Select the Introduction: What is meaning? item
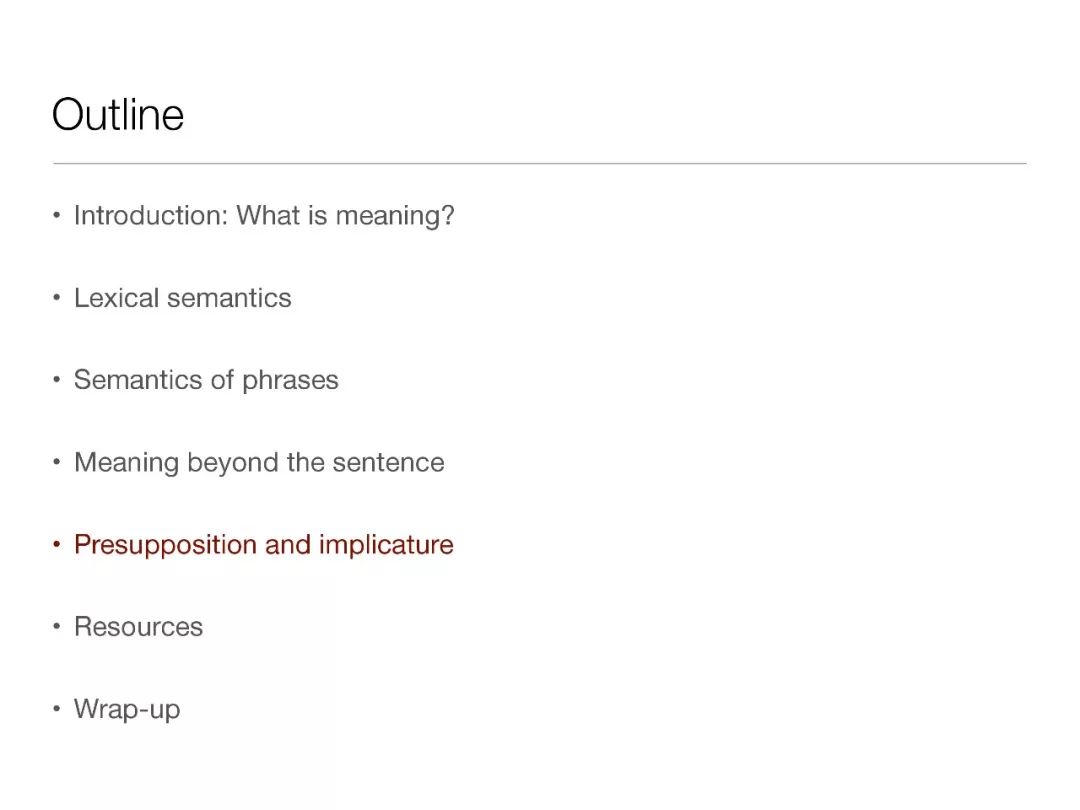 pyautogui.click(x=264, y=216)
